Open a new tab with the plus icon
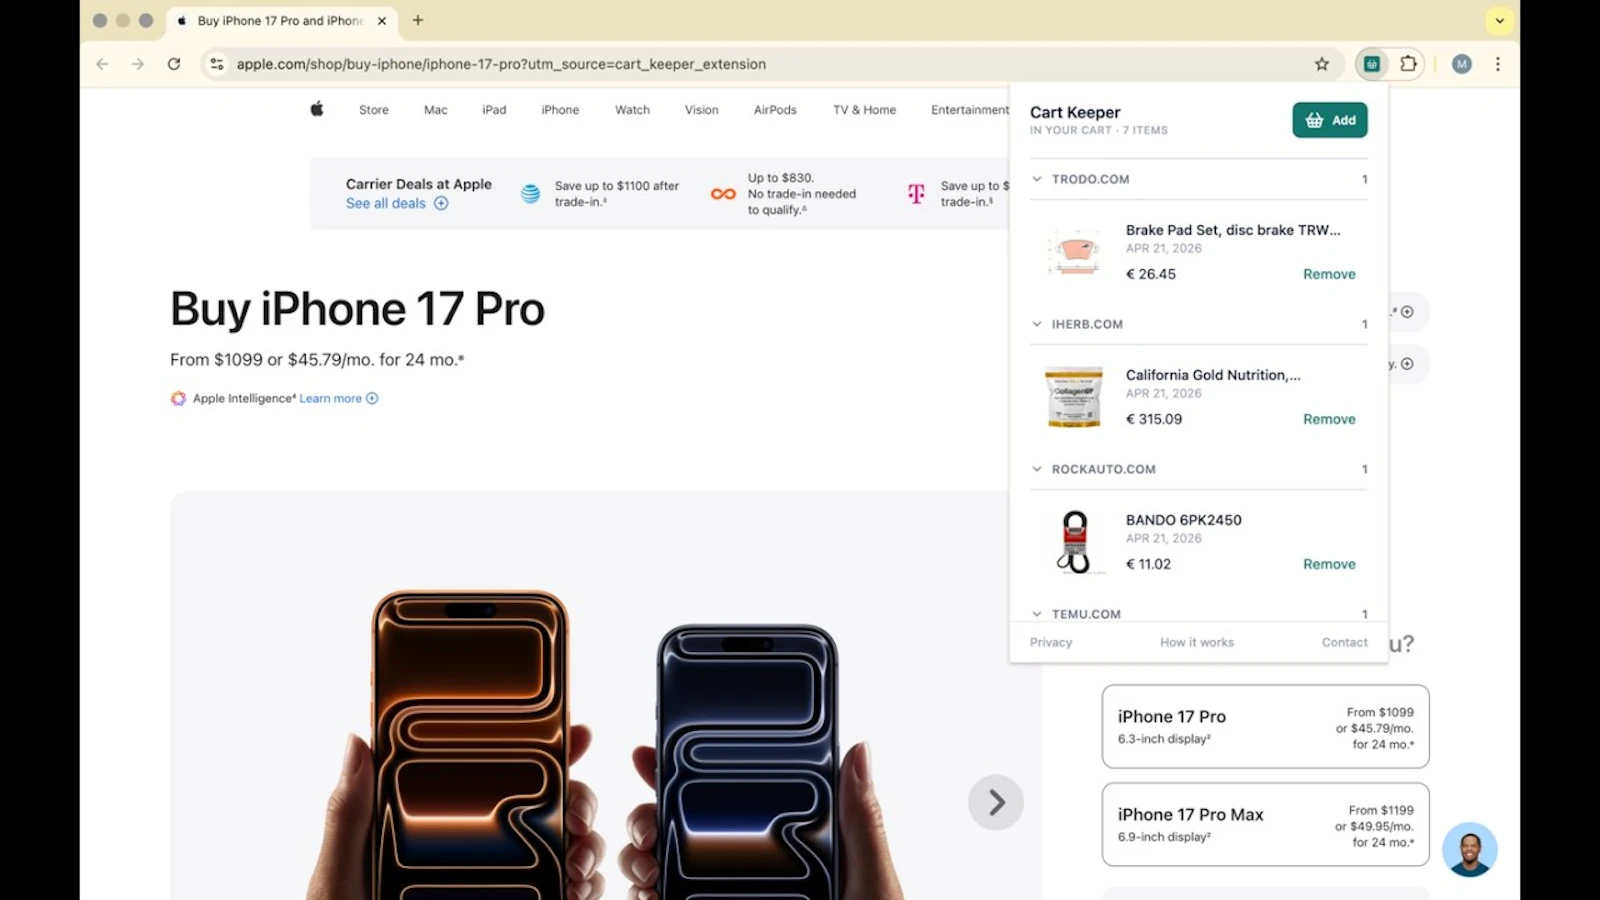Image resolution: width=1600 pixels, height=900 pixels. (x=418, y=20)
